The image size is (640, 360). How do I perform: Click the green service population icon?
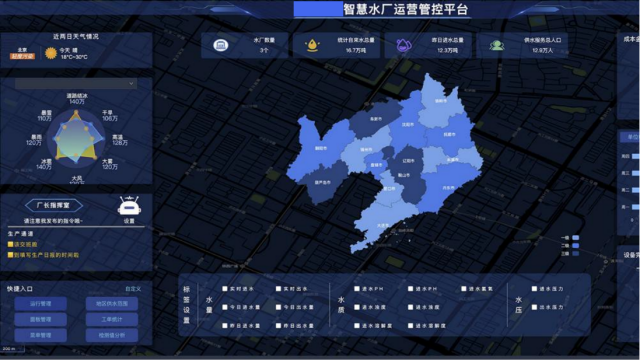tap(496, 45)
